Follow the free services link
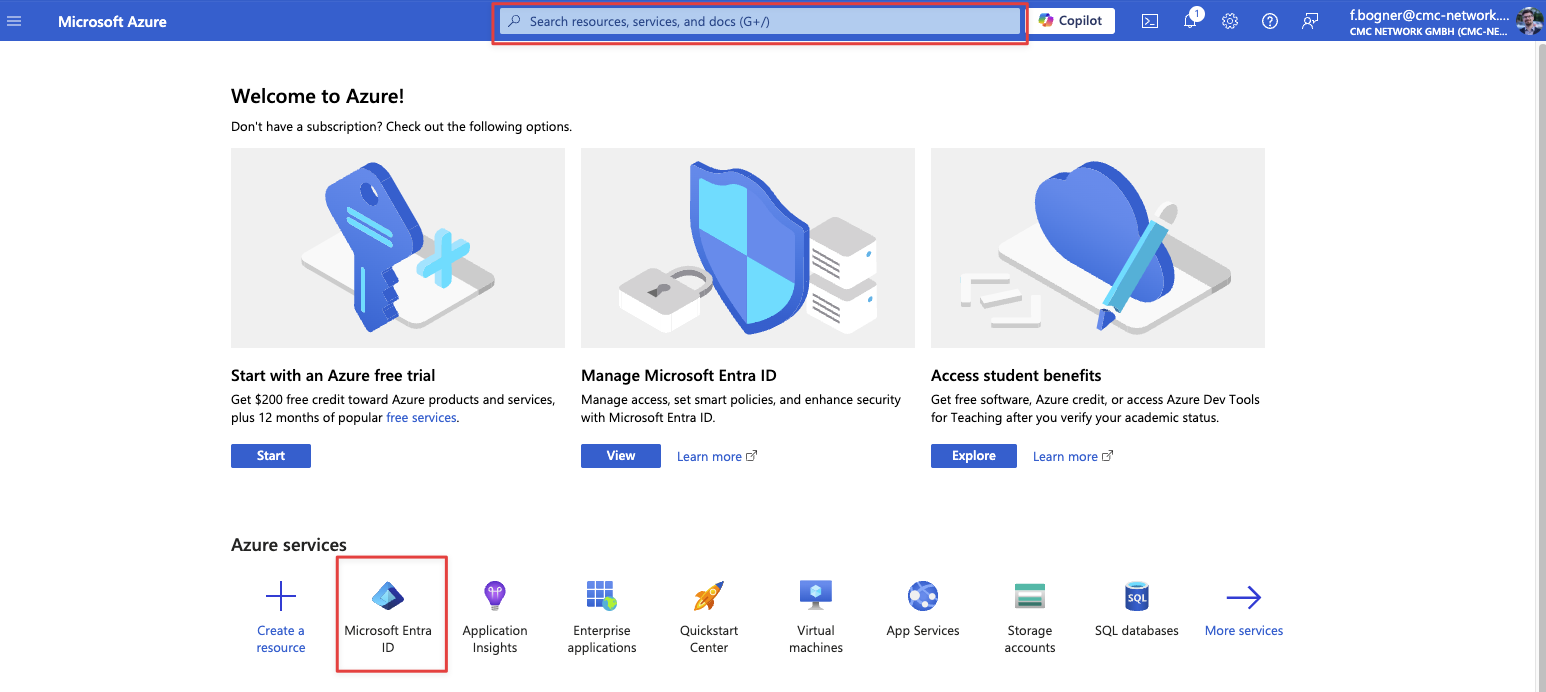 click(x=421, y=418)
